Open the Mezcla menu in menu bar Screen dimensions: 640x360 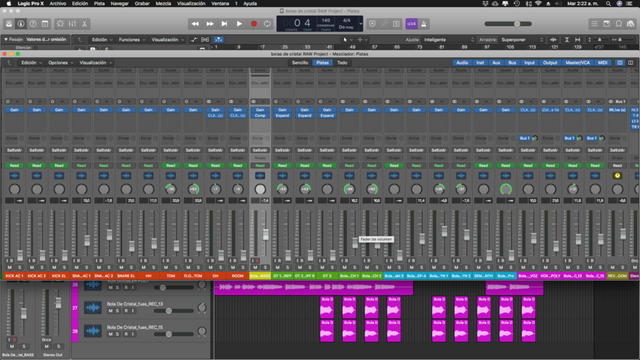(x=163, y=3)
